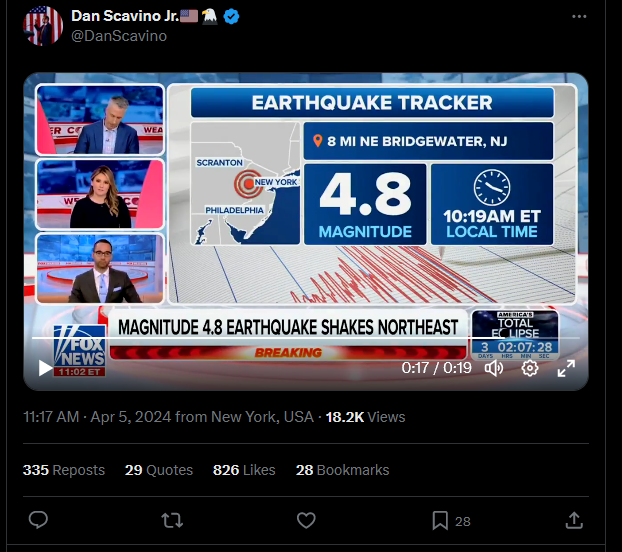Play the earthquake tracker video
This screenshot has width=622, height=552.
point(45,368)
